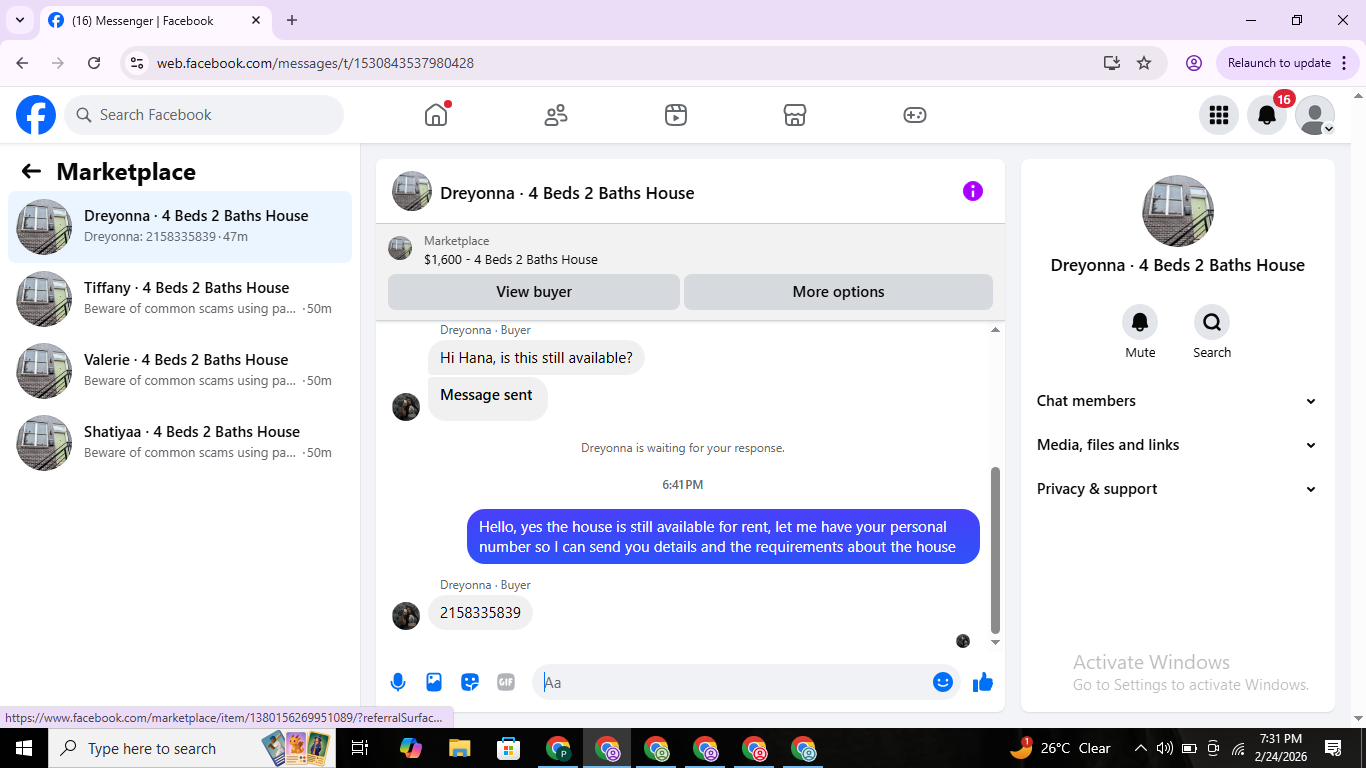Open the Chrome tab search dropdown
The image size is (1366, 768).
coord(20,20)
